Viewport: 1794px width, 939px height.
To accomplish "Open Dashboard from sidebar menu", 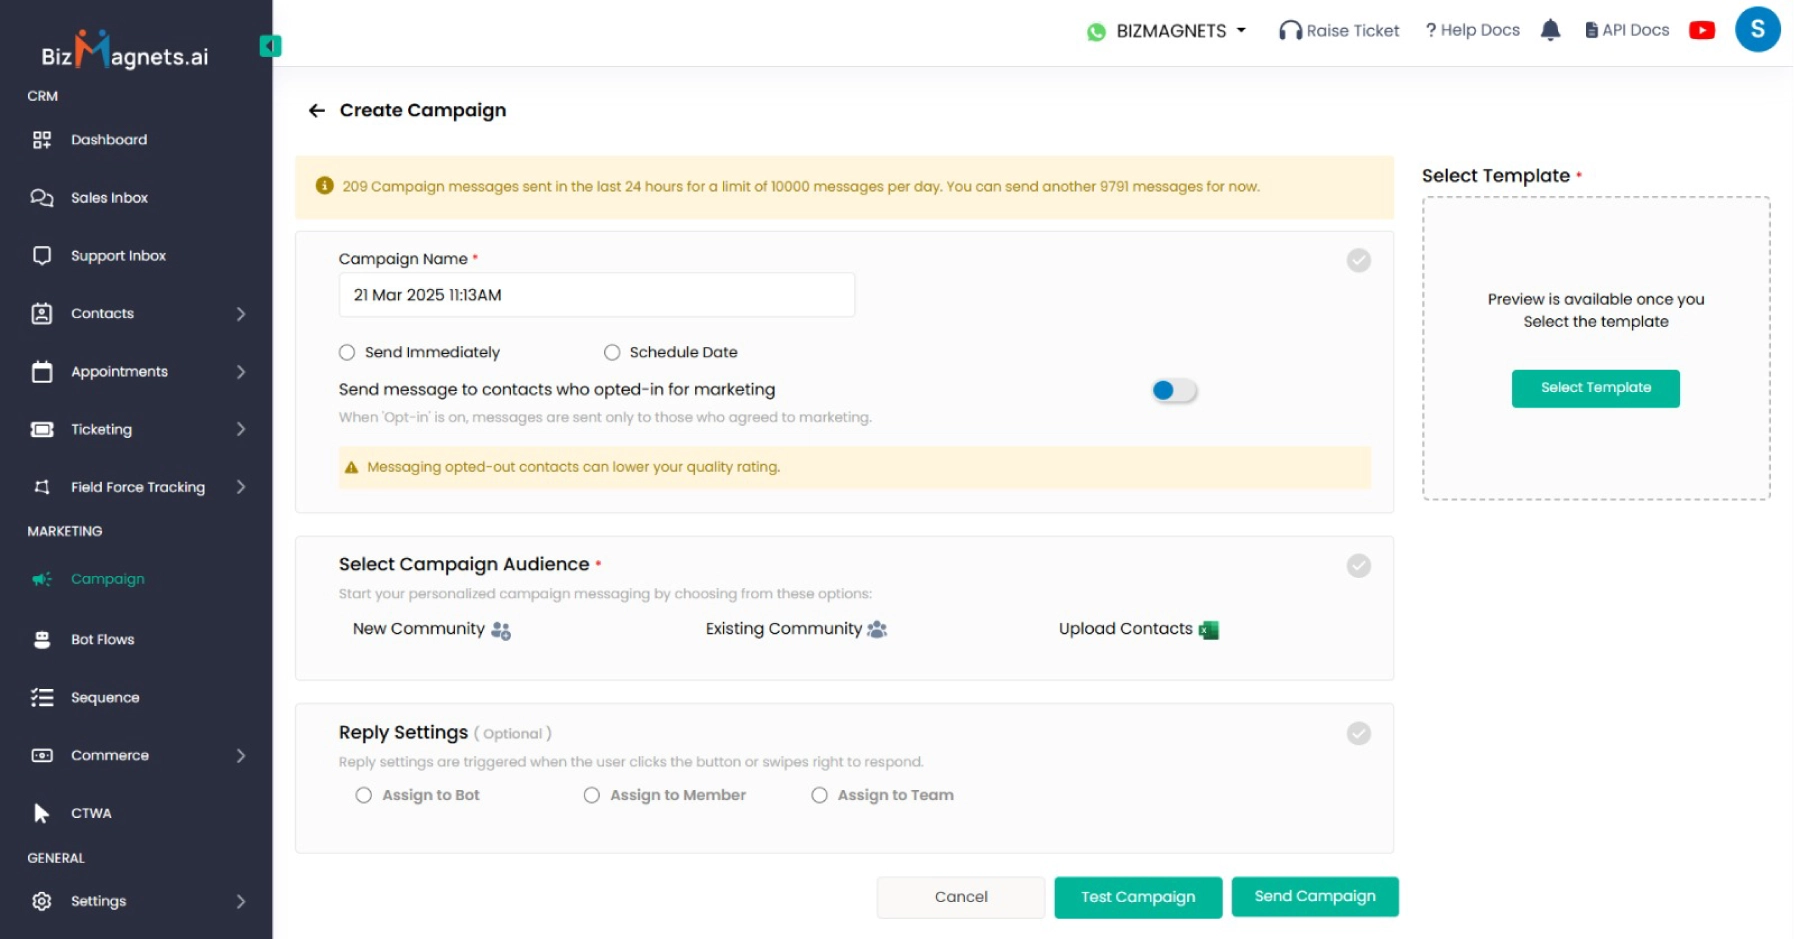I will click(109, 140).
